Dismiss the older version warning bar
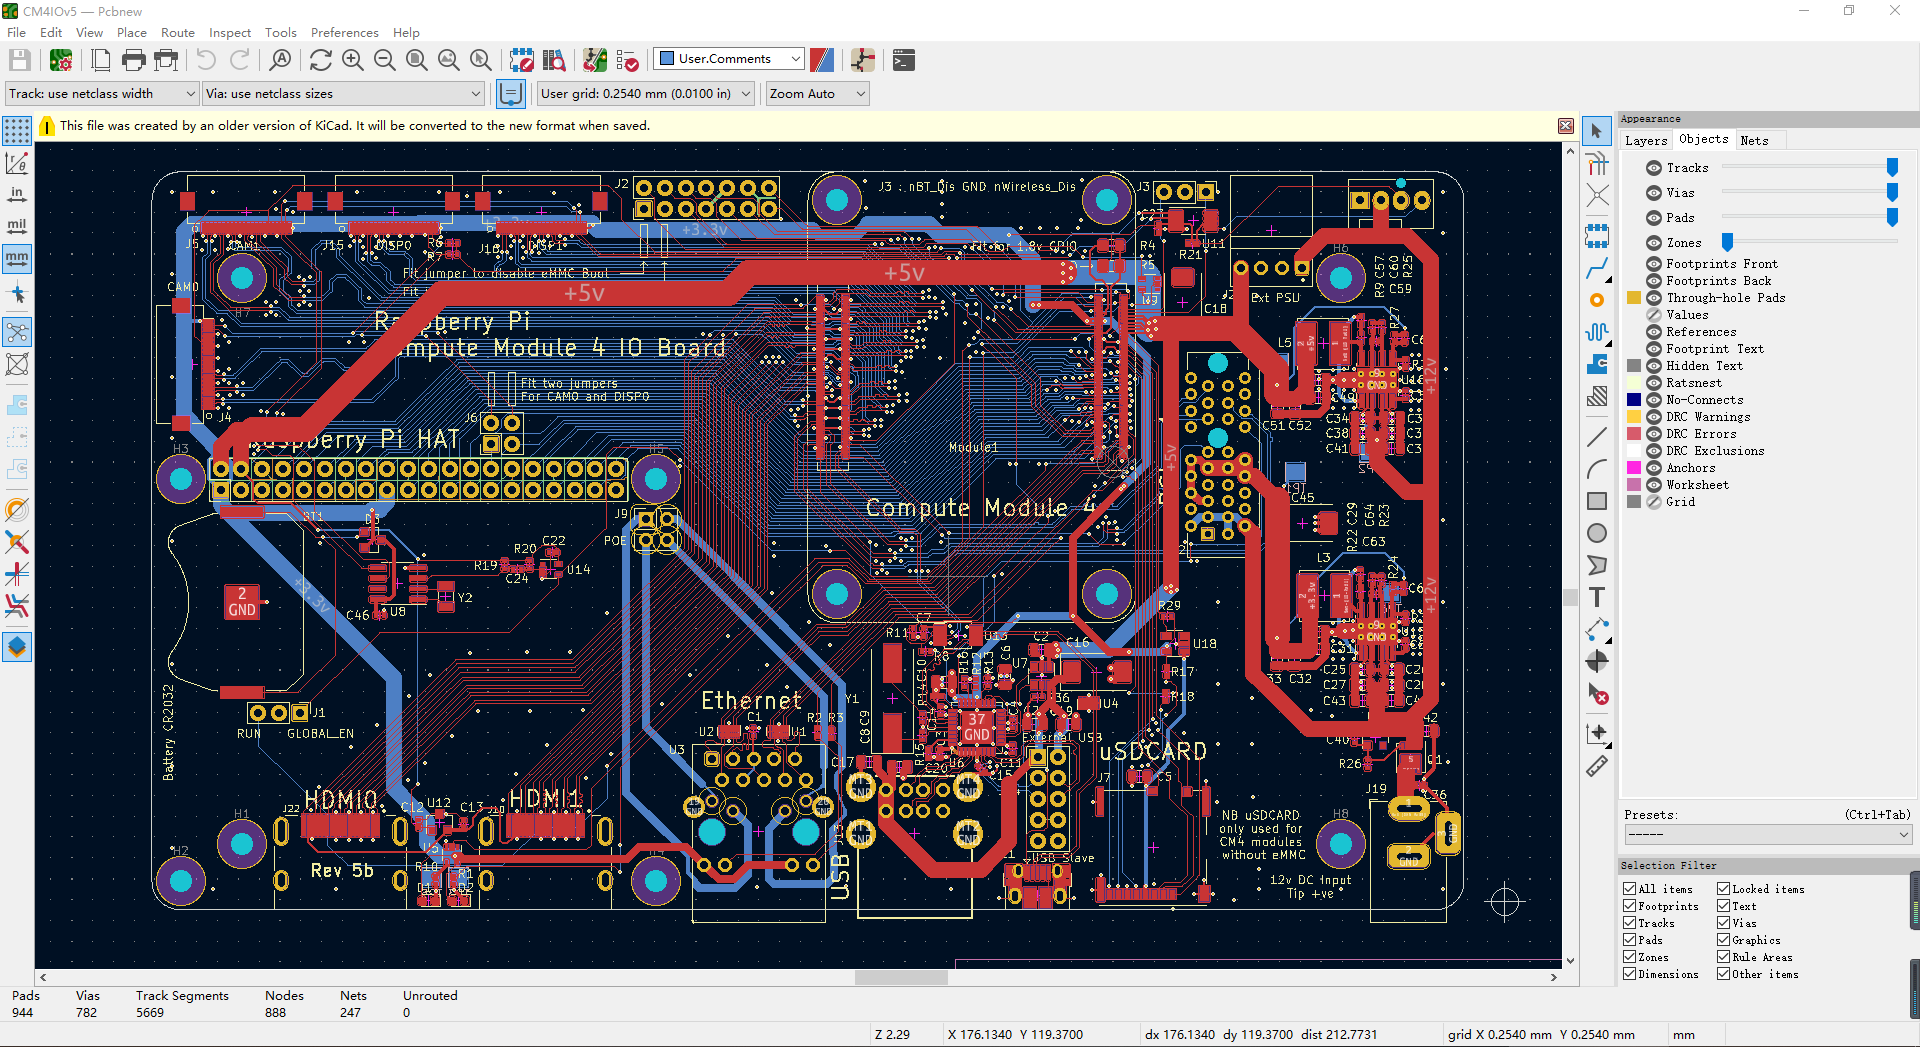1920x1047 pixels. click(x=1566, y=126)
